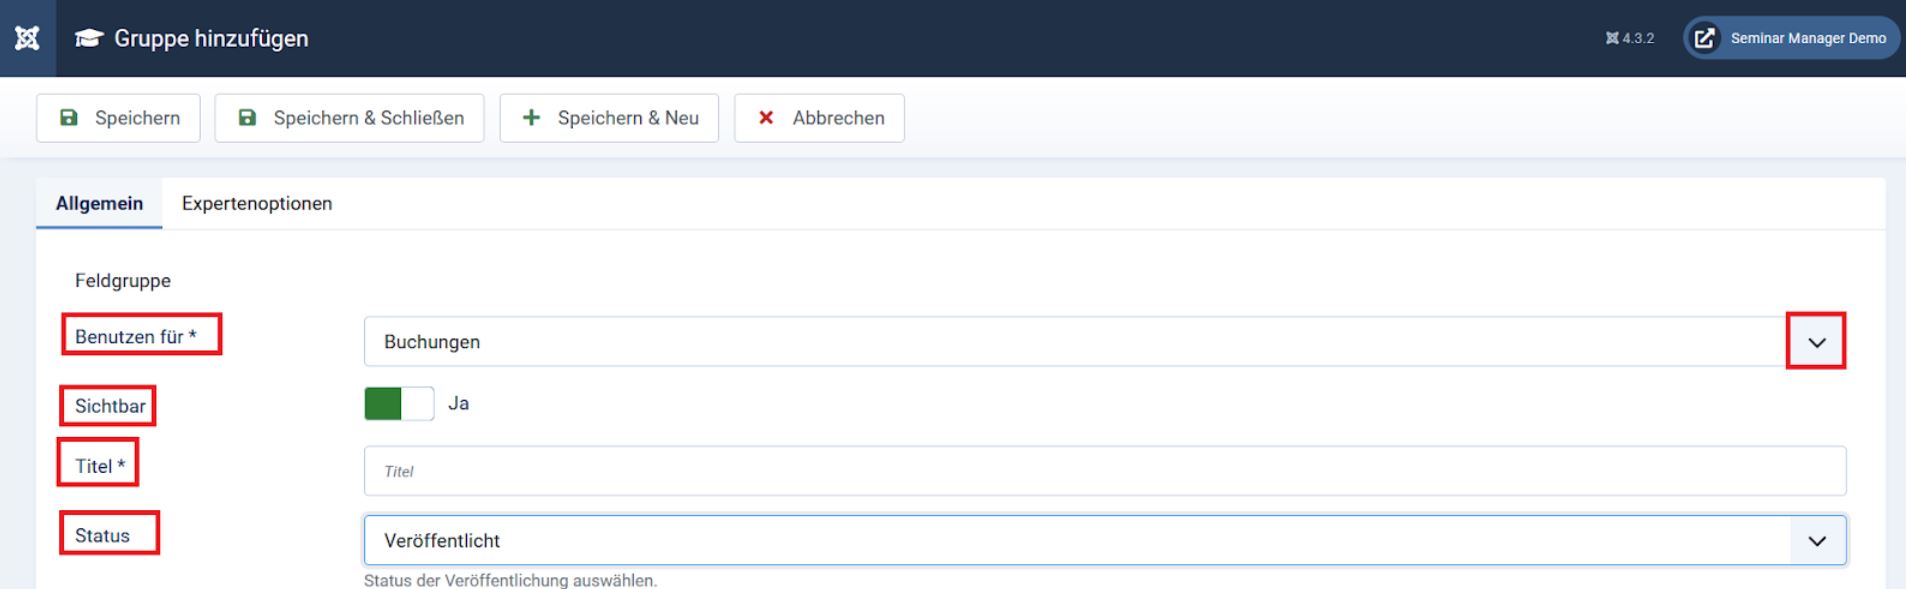This screenshot has height=589, width=1906.
Task: Click the Titel * field label
Action: [x=99, y=466]
